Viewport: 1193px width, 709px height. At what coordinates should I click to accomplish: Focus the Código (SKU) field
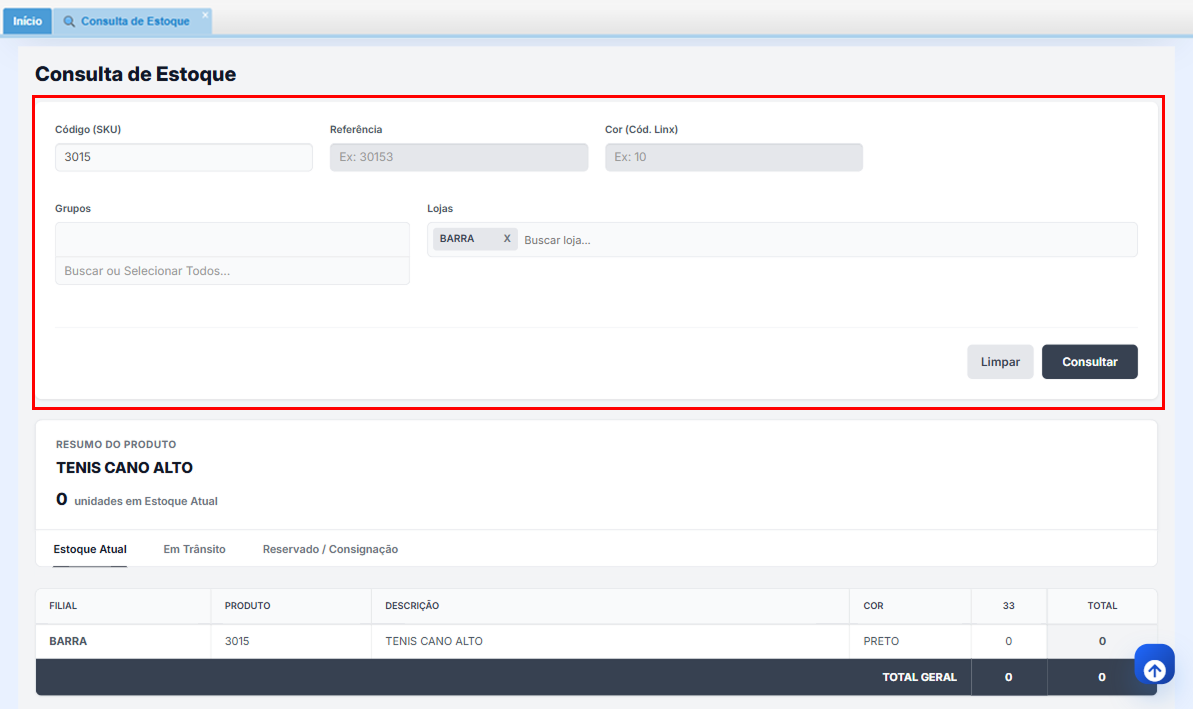pyautogui.click(x=184, y=157)
